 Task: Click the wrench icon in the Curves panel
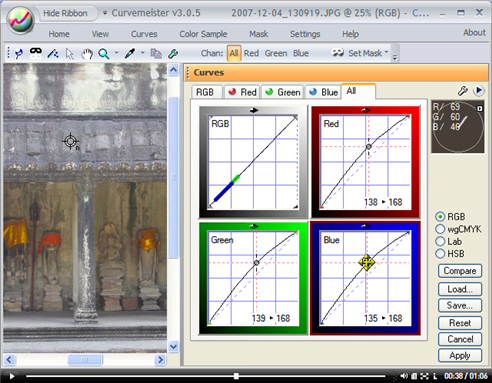(463, 91)
